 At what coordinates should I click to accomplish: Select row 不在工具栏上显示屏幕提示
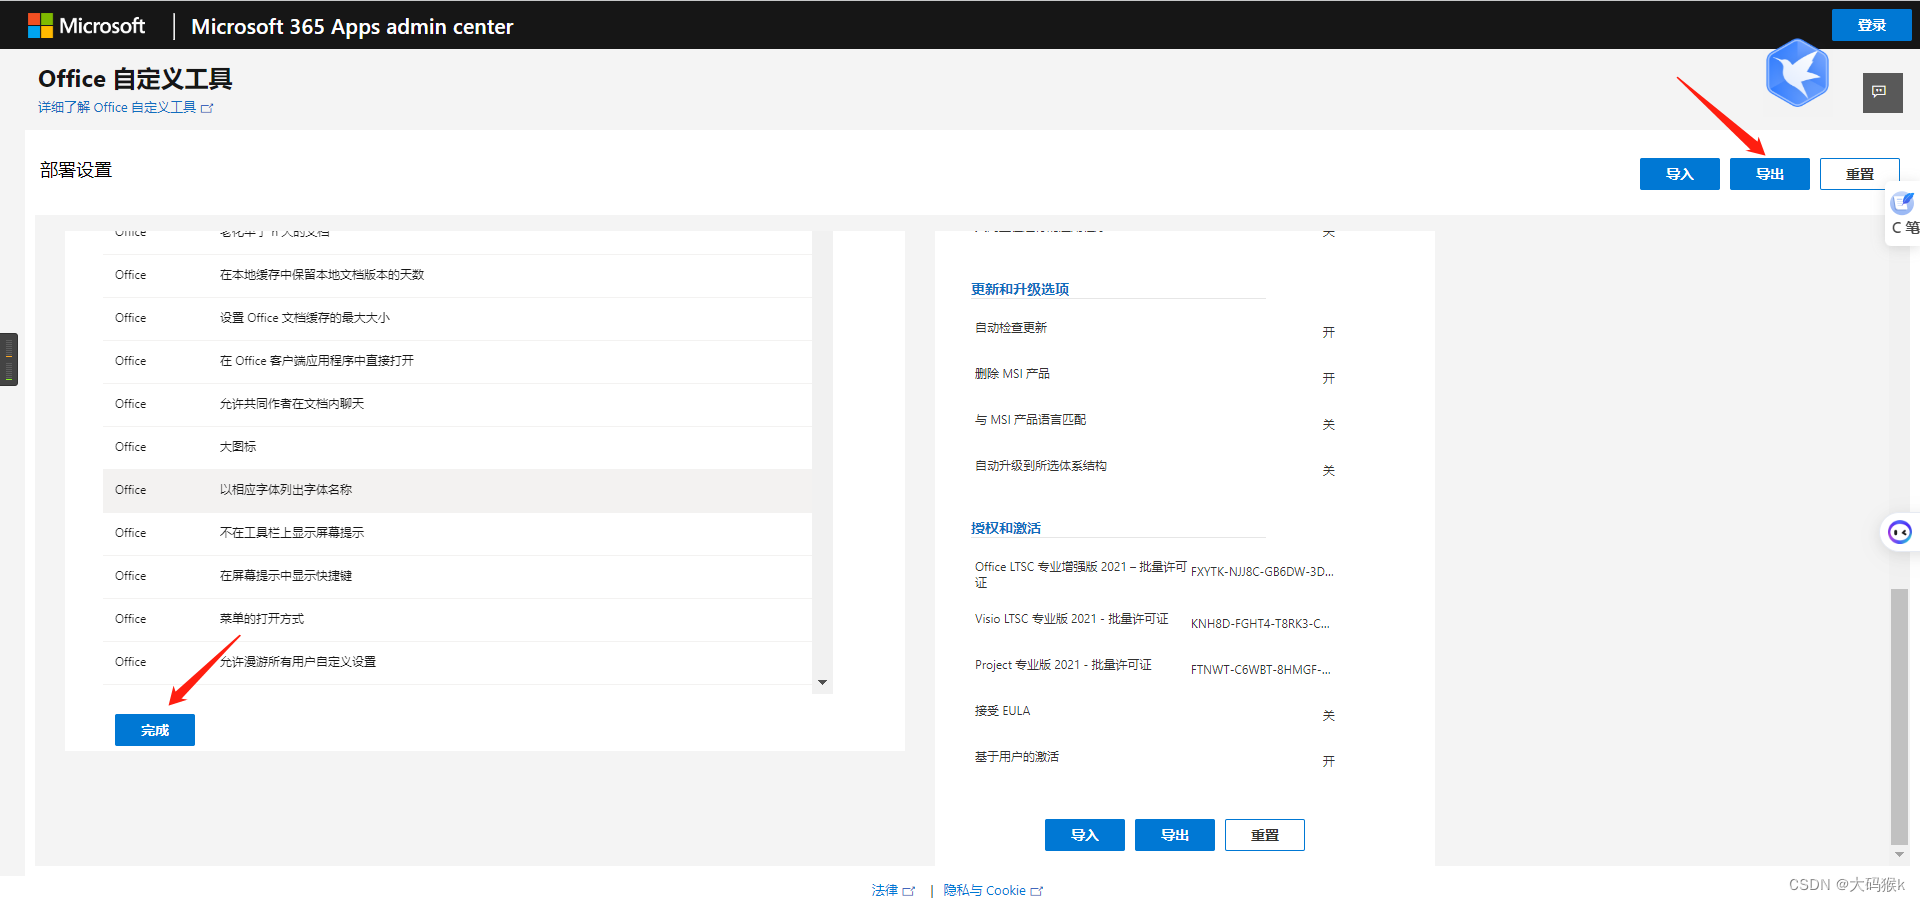tap(457, 533)
